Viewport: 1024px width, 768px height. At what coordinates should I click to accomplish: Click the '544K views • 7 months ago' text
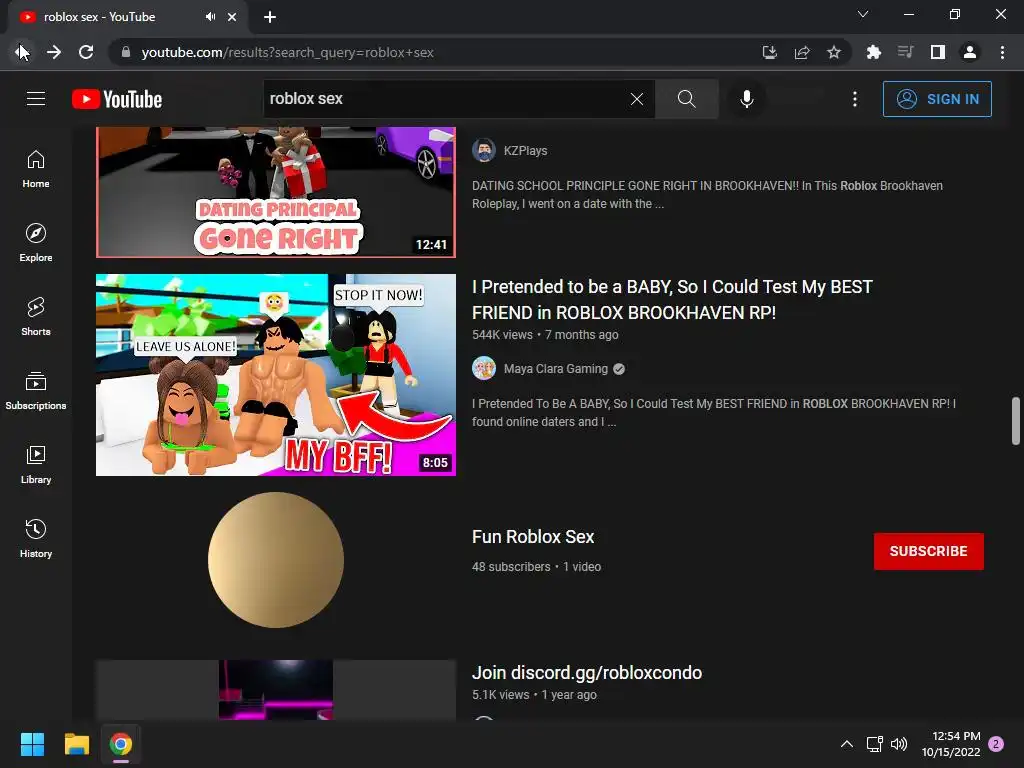click(x=545, y=335)
